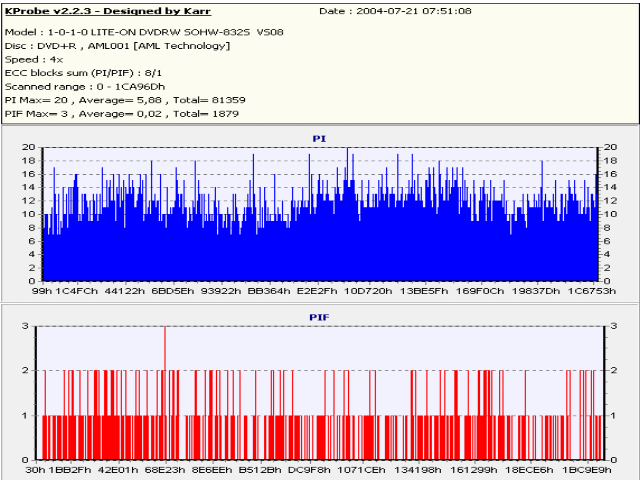Click the 134198h label on PIF axis
The width and height of the screenshot is (640, 480).
point(417,470)
